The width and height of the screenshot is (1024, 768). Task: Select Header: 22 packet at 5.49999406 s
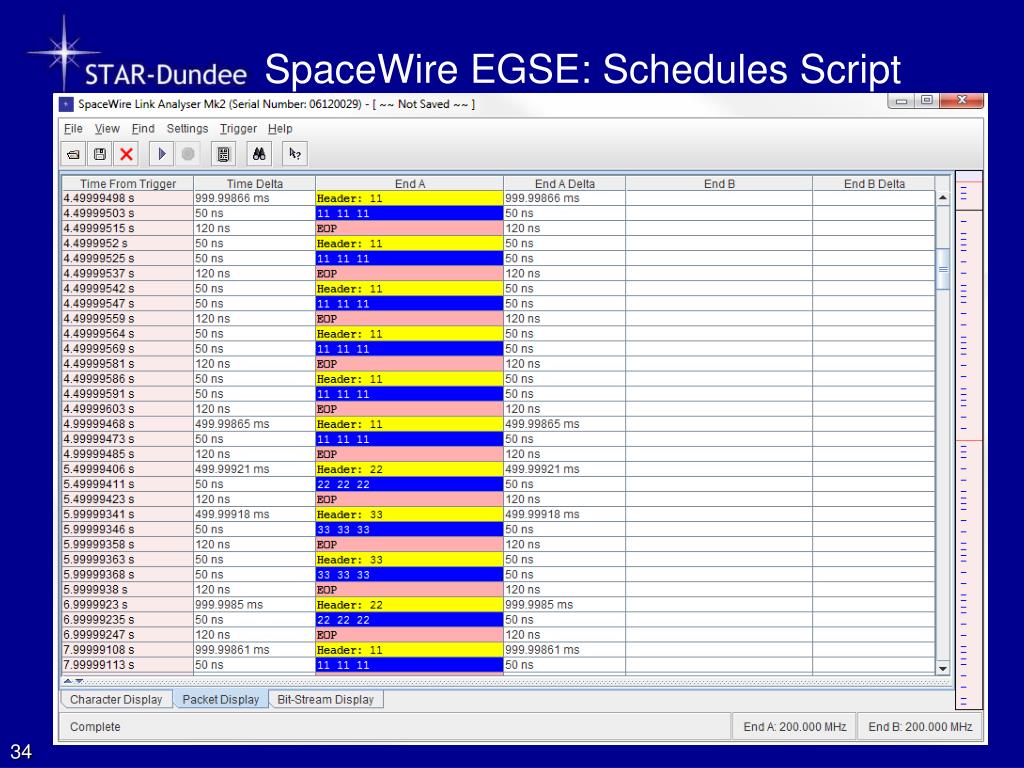tap(409, 469)
